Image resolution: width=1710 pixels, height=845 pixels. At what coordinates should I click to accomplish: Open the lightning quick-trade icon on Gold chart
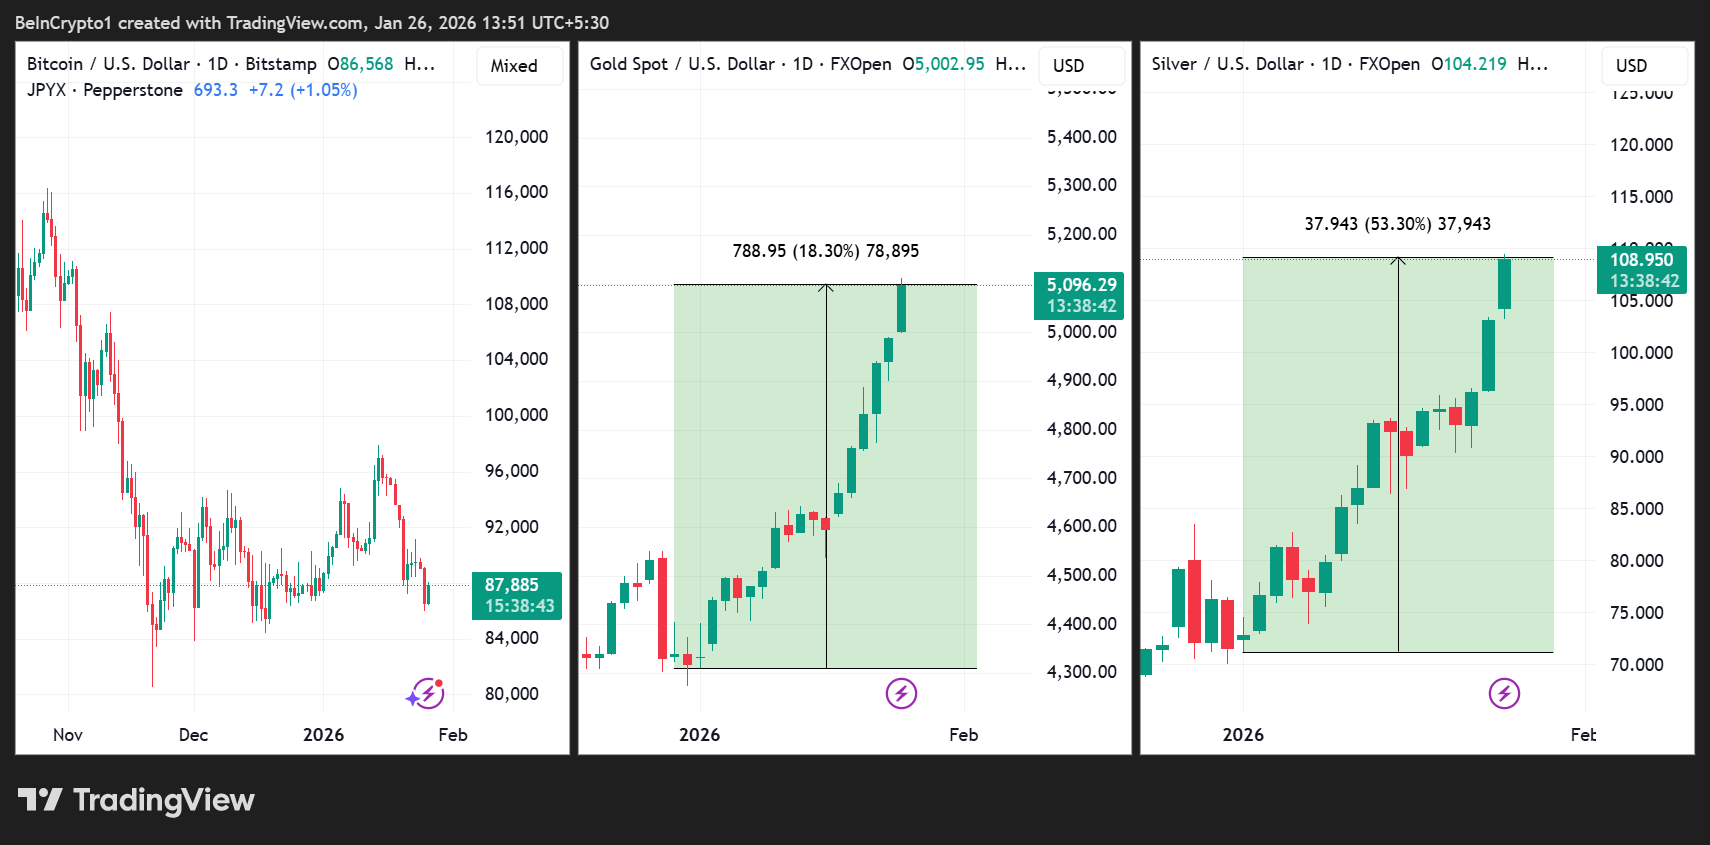point(901,693)
